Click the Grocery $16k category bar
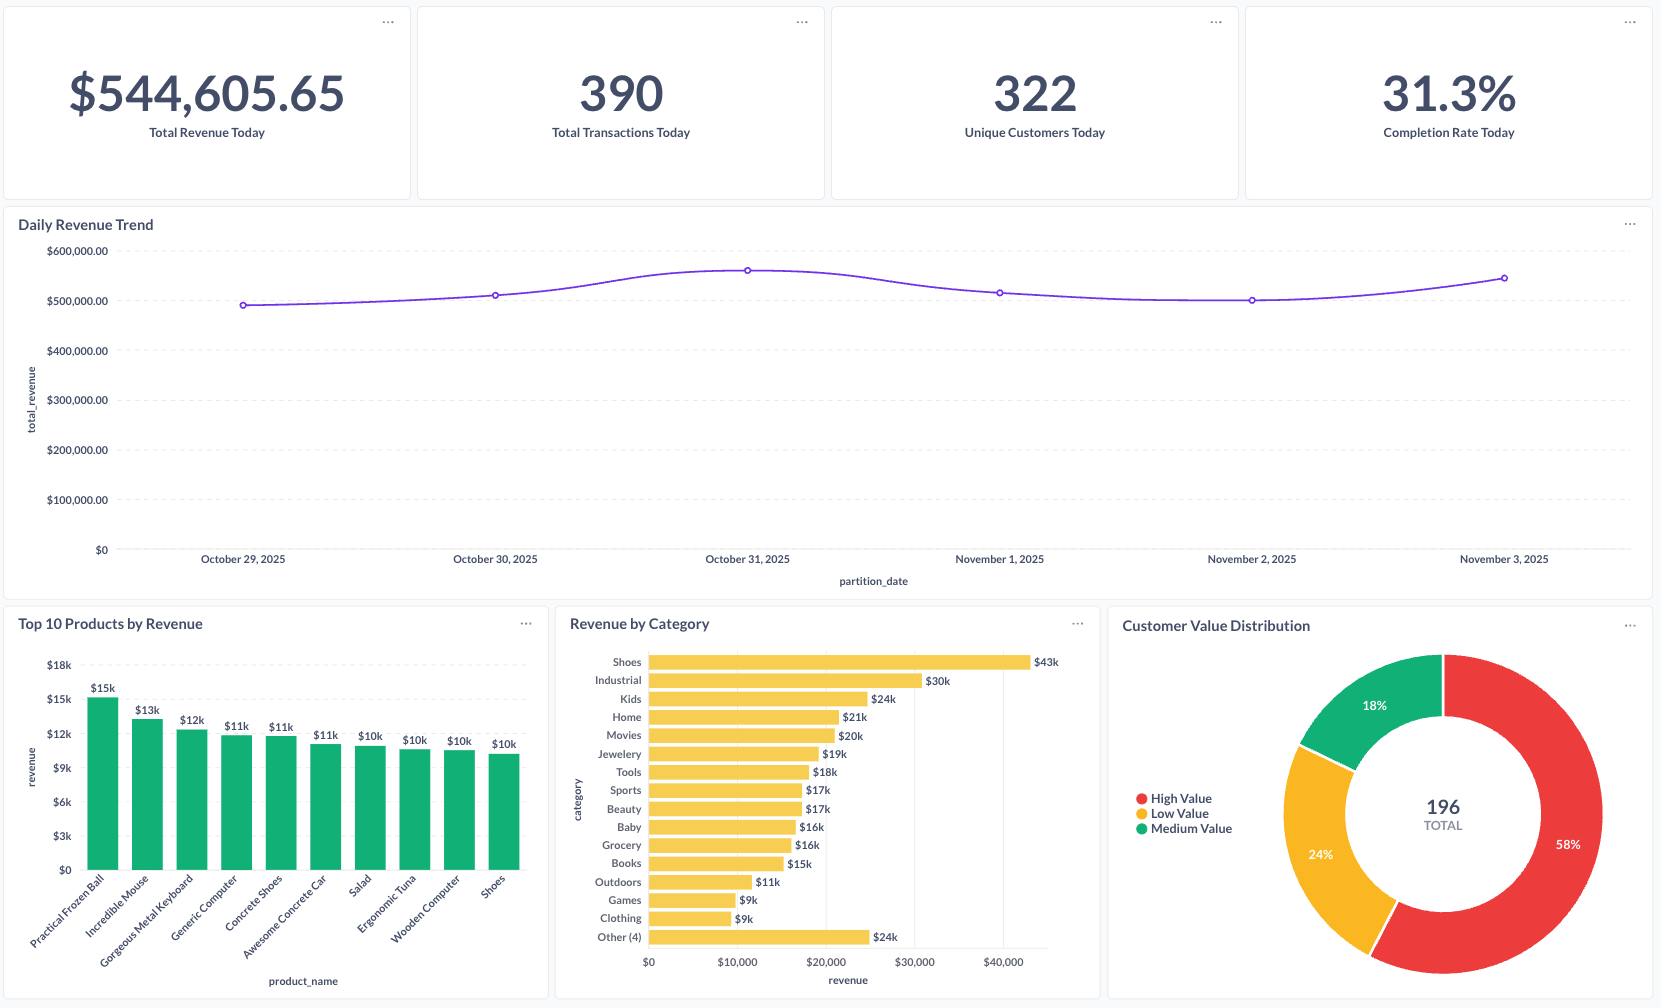Screen dimensions: 1661x1008 720,845
